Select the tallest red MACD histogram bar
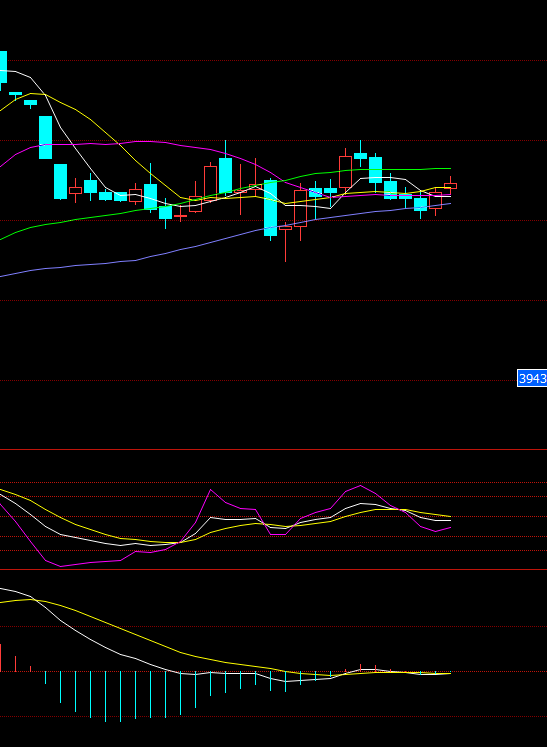The image size is (547, 747). pyautogui.click(x=0, y=657)
